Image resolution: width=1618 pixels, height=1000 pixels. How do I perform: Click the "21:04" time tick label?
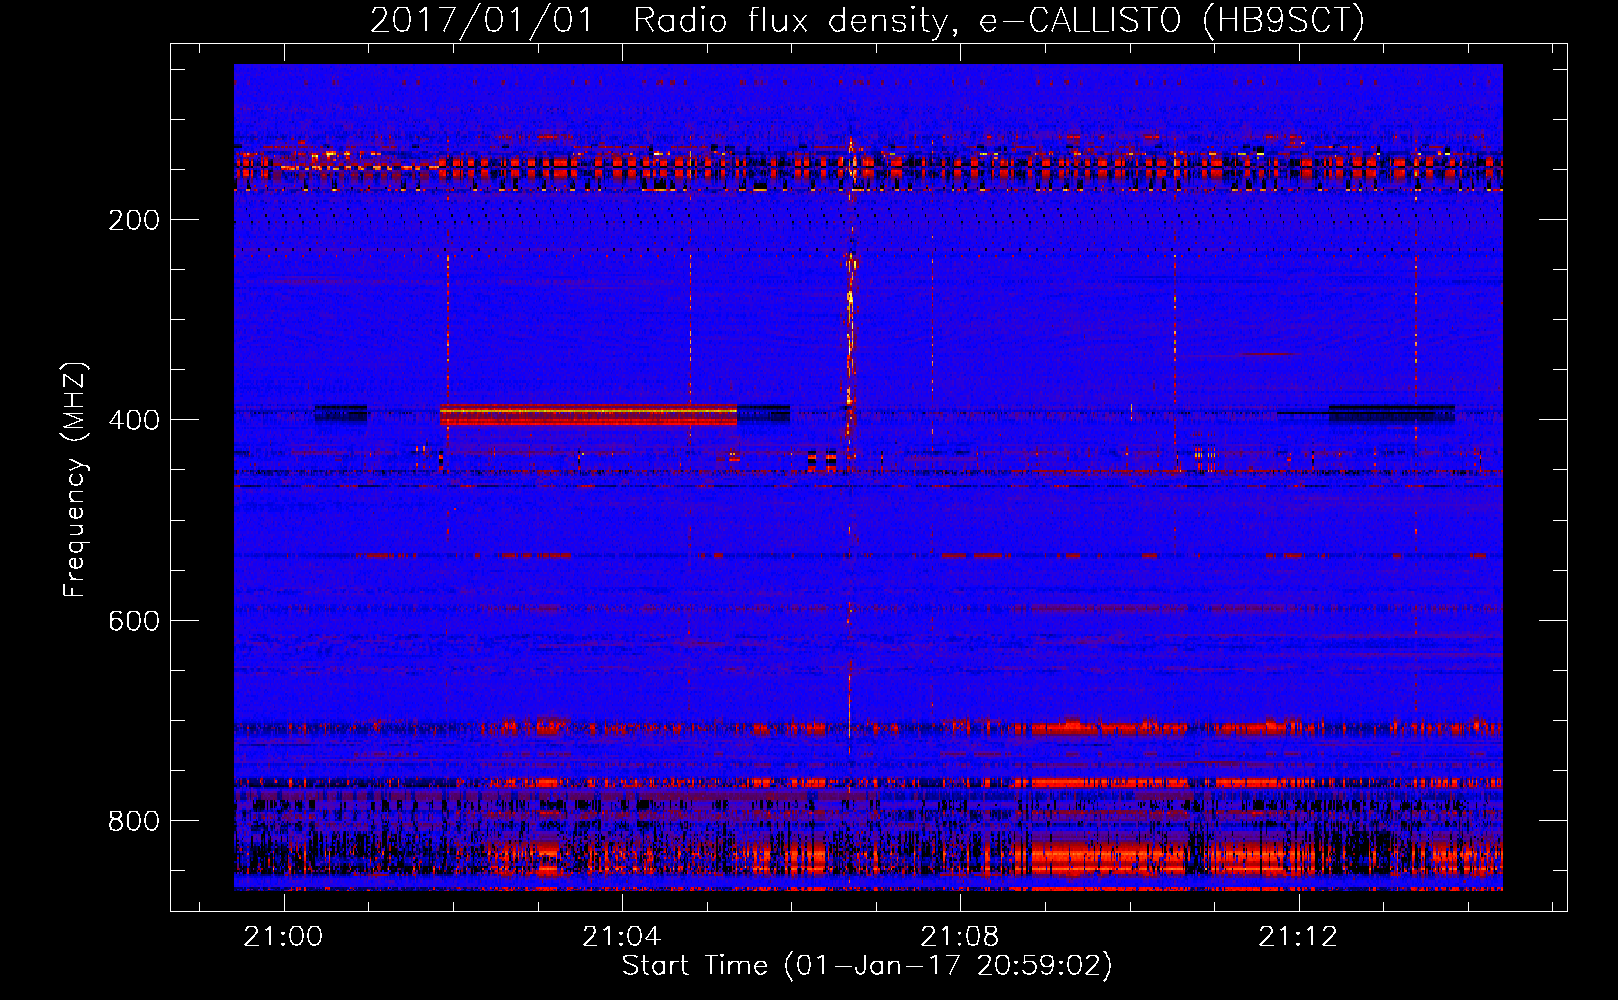[x=622, y=937]
